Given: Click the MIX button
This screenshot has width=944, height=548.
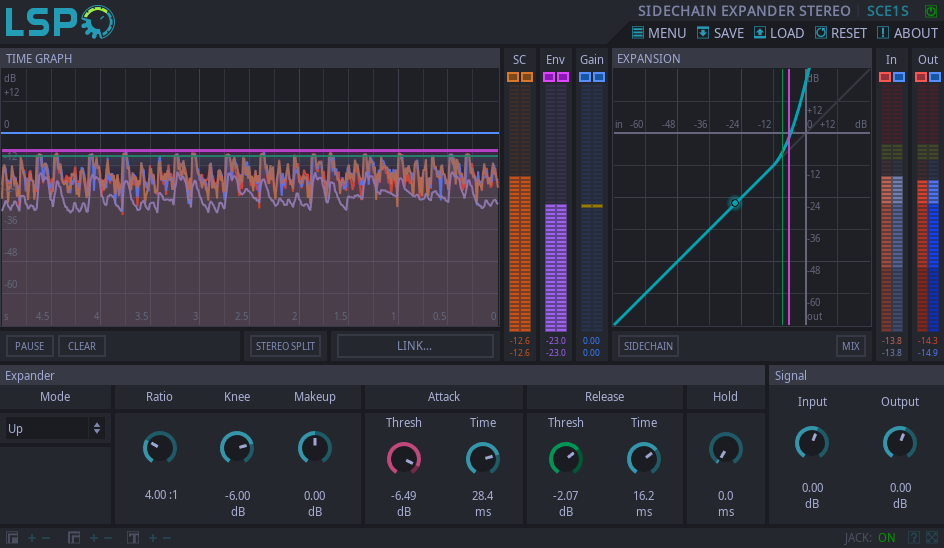Looking at the screenshot, I should click(x=851, y=346).
